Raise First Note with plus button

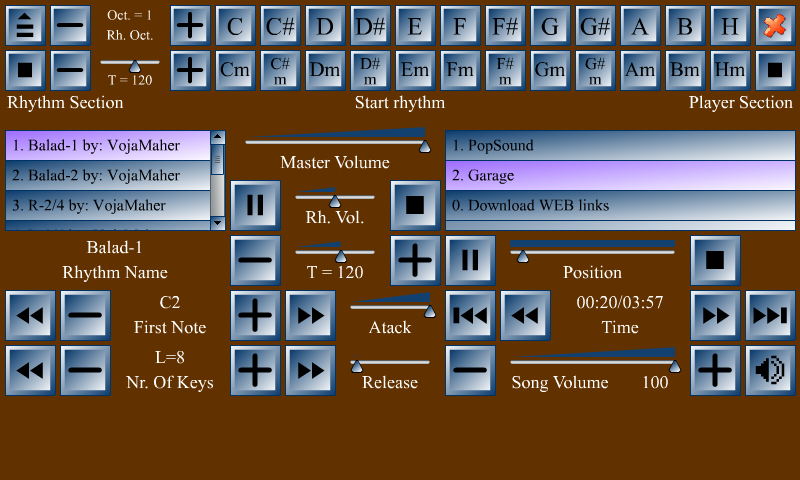[255, 315]
